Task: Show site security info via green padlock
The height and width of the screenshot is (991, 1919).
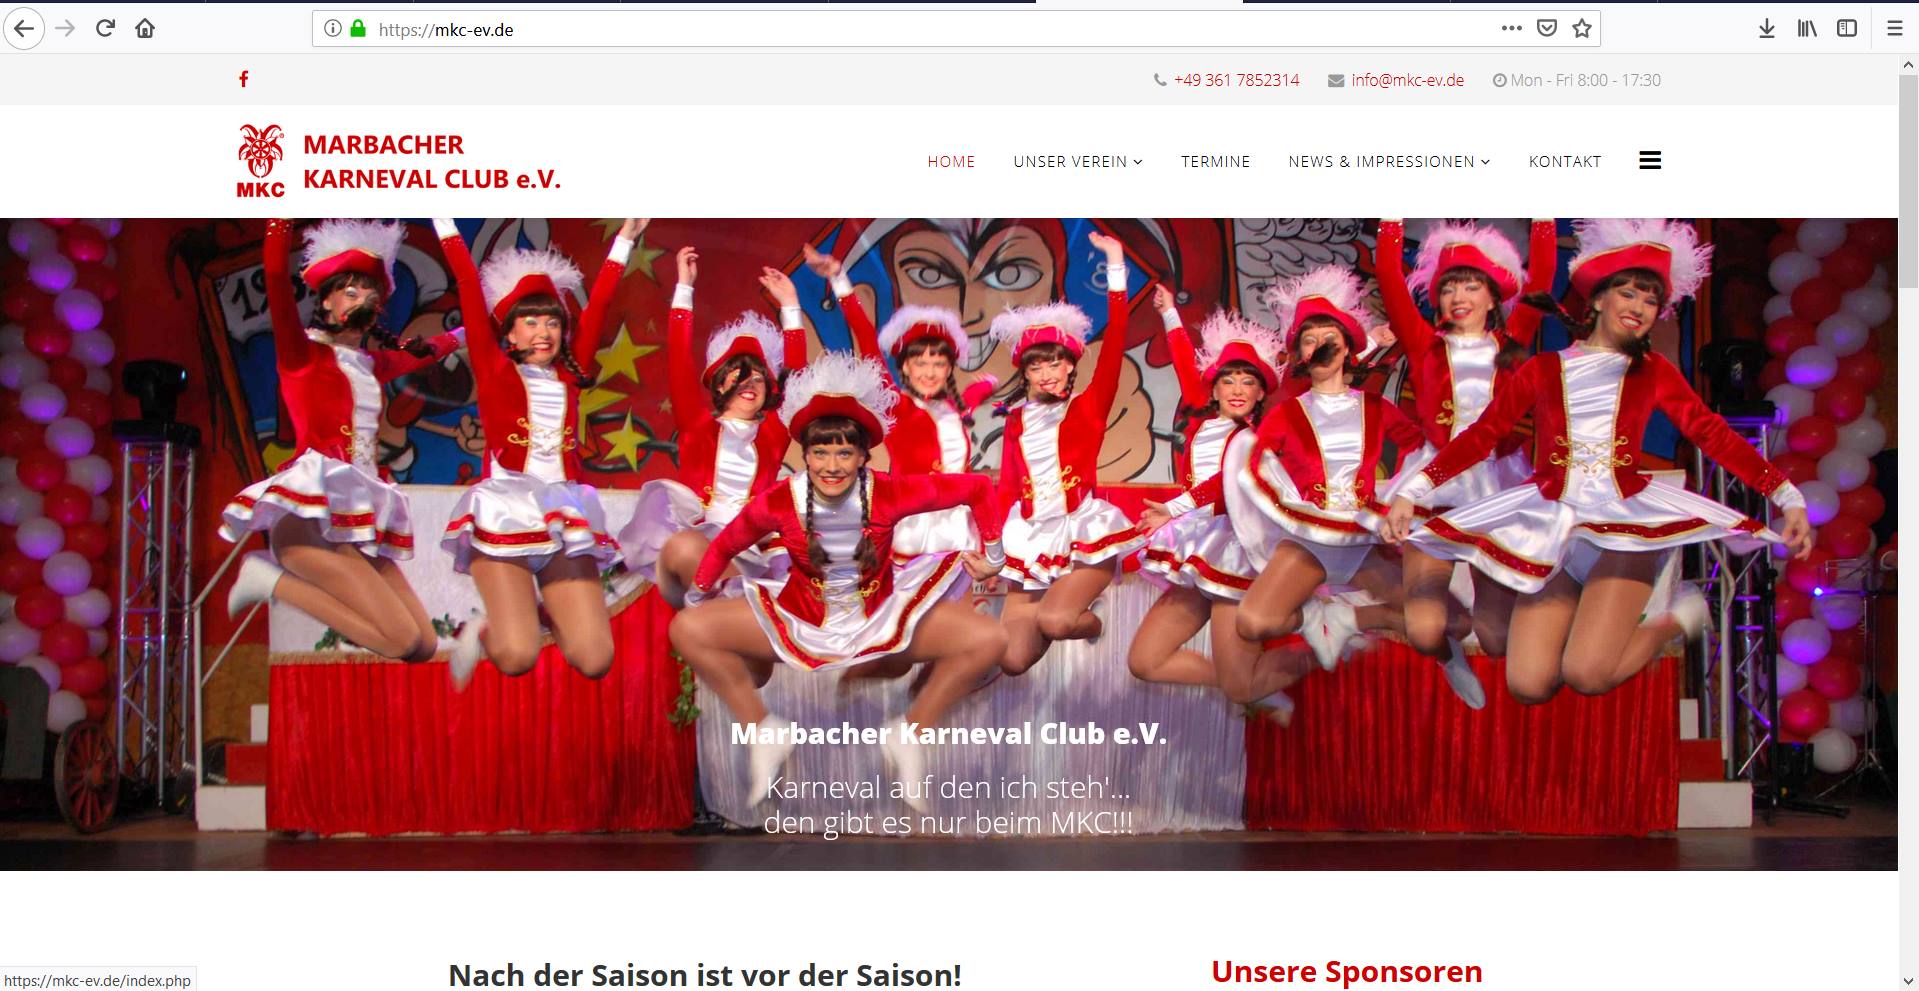Action: pyautogui.click(x=358, y=29)
